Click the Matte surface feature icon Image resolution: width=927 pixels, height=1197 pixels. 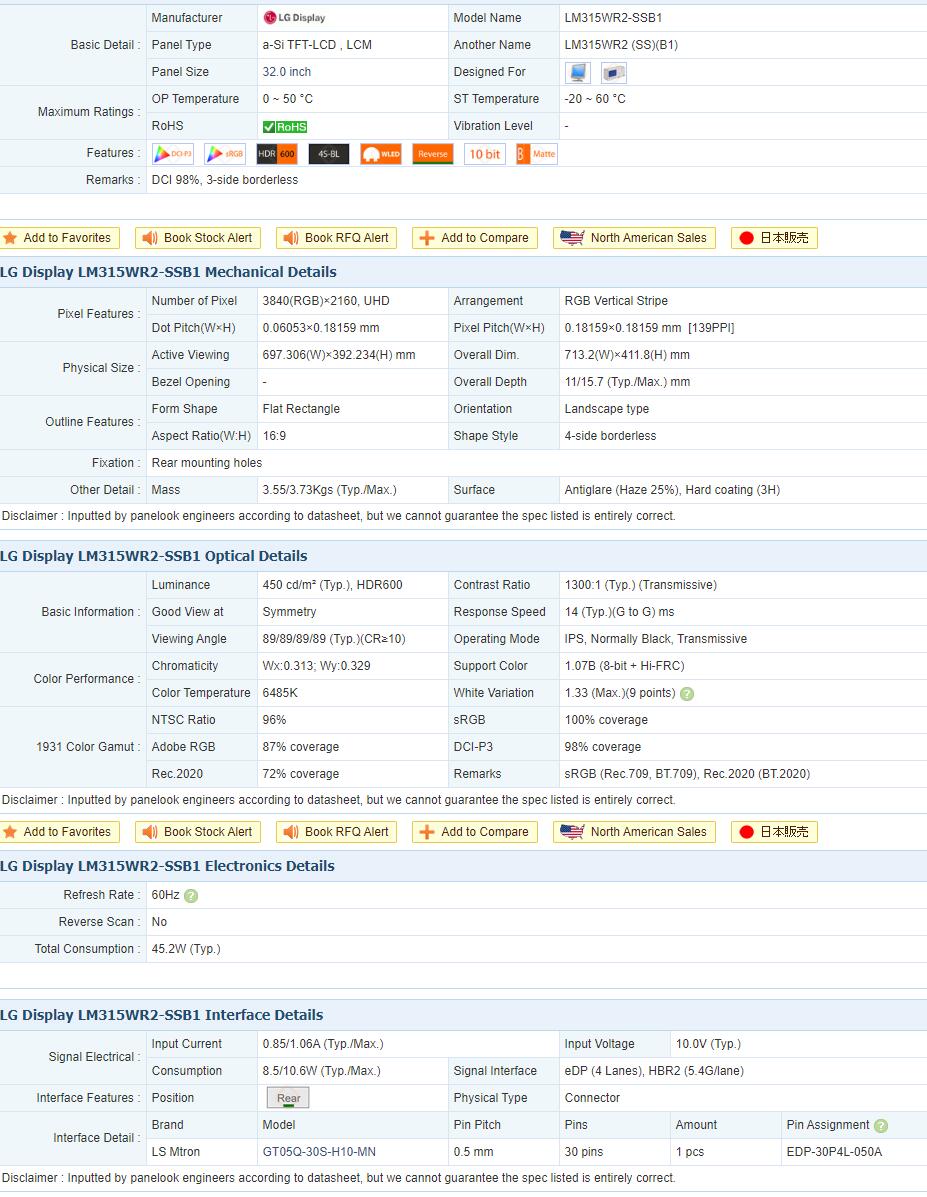[x=537, y=153]
